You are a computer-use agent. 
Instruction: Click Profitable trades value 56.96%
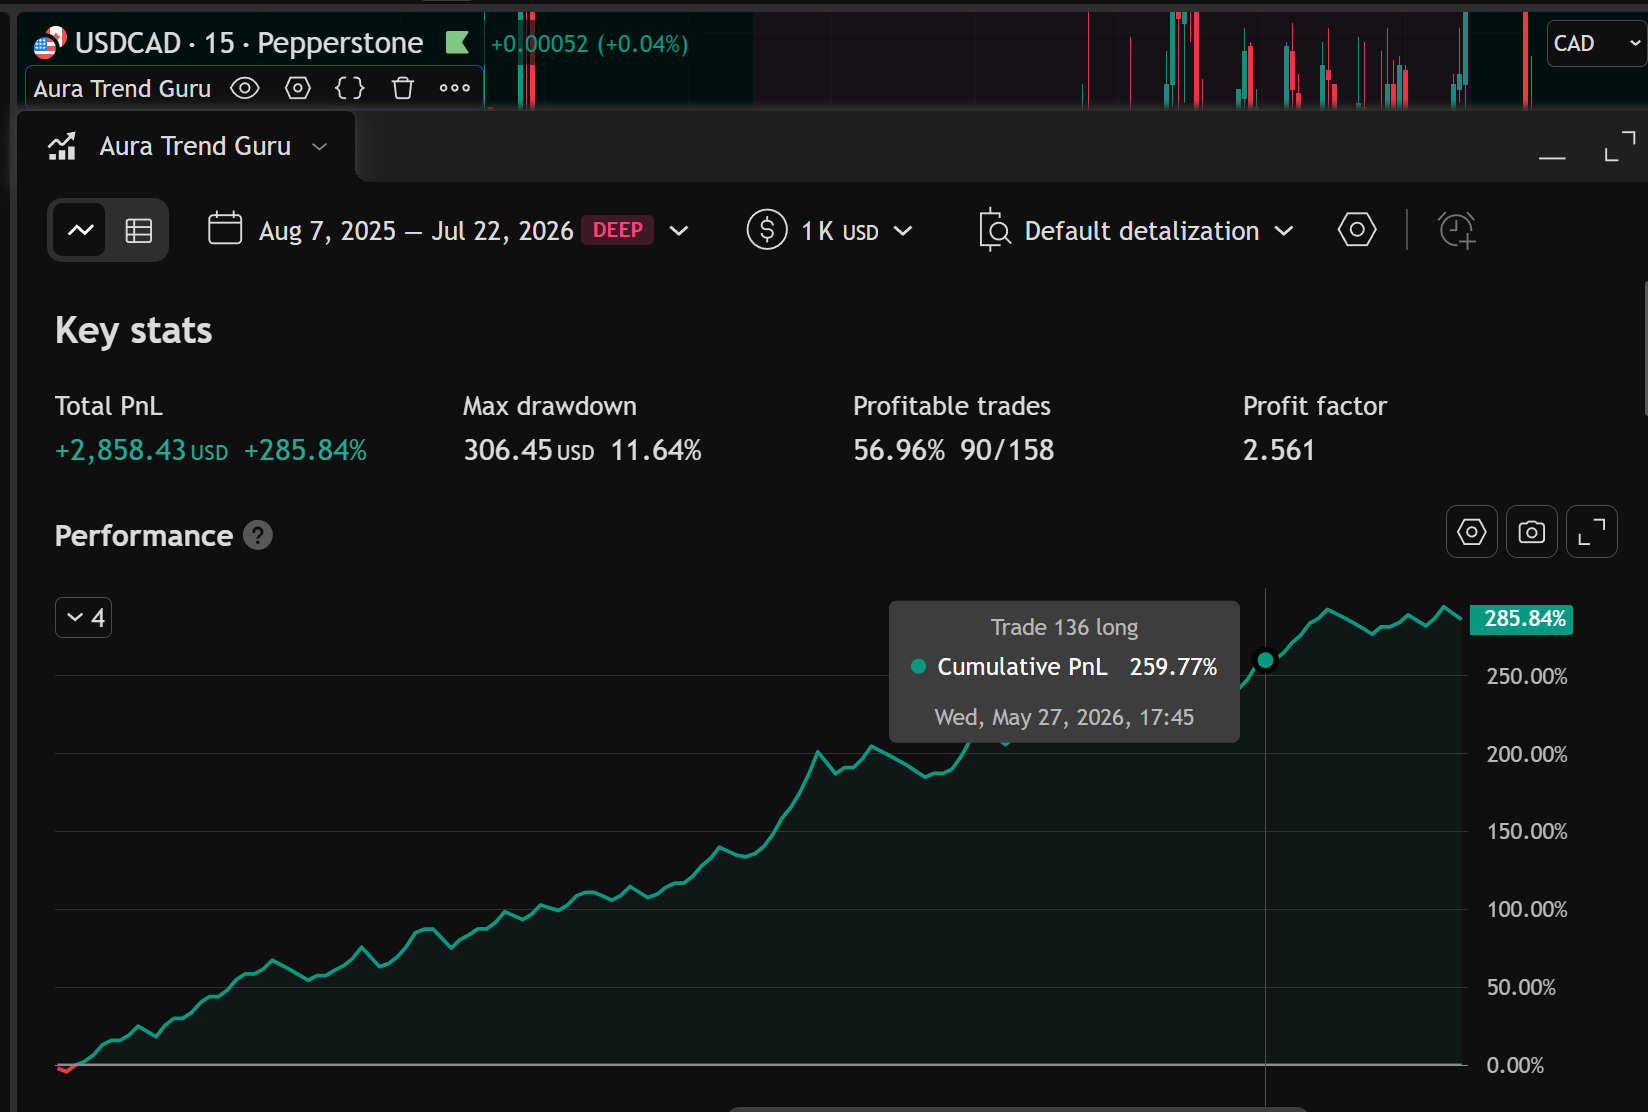click(x=899, y=450)
